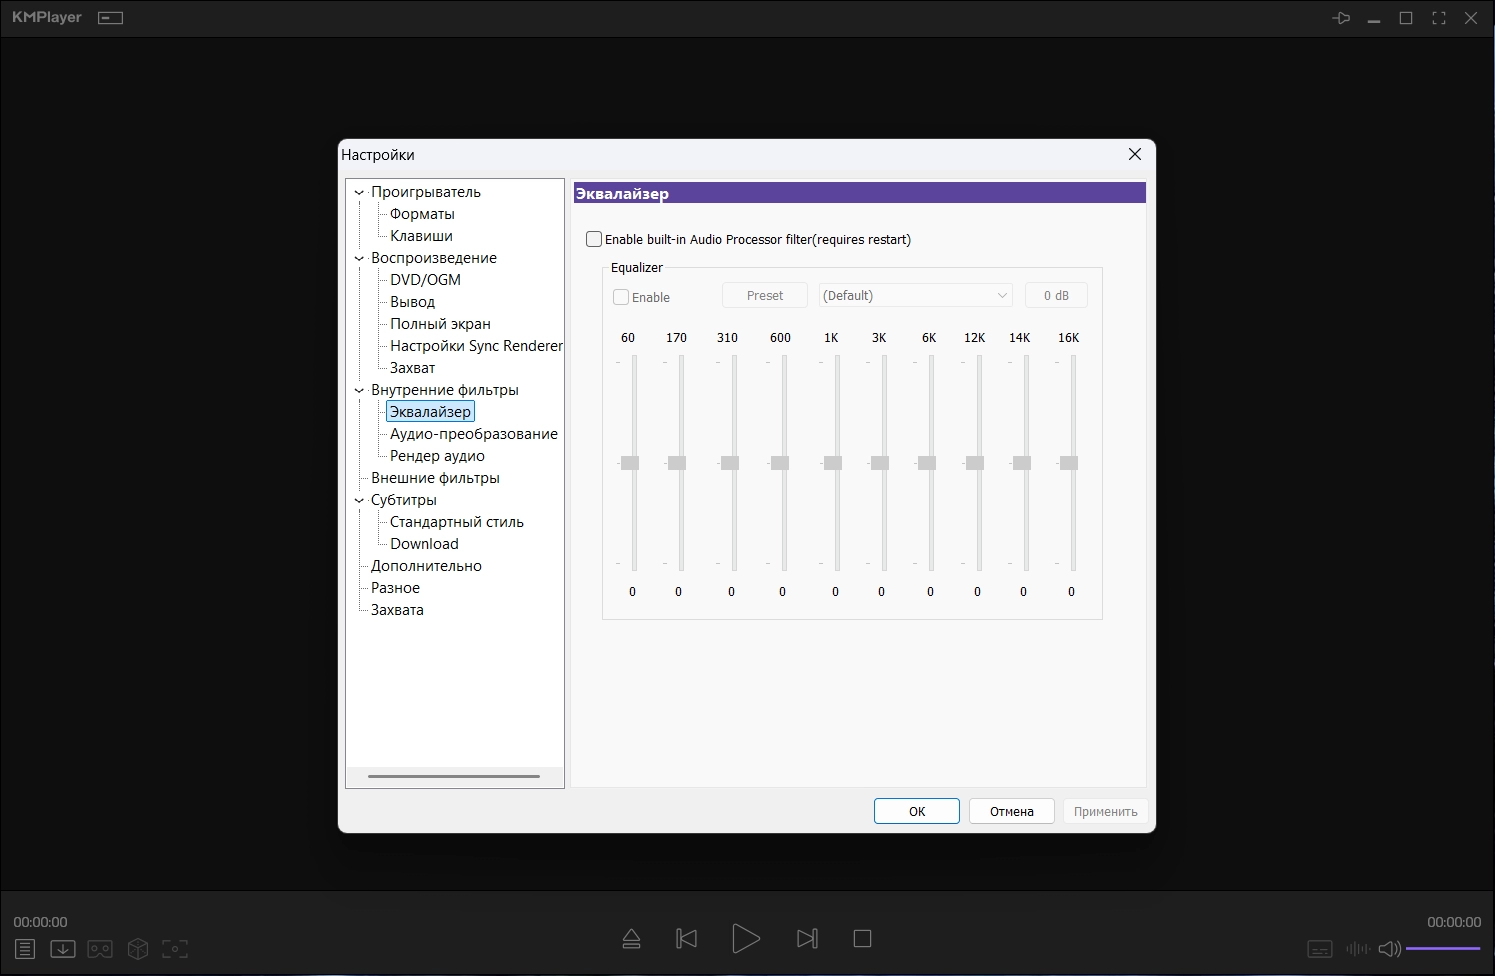1495x976 pixels.
Task: Mute audio with the speaker icon
Action: click(x=1390, y=948)
